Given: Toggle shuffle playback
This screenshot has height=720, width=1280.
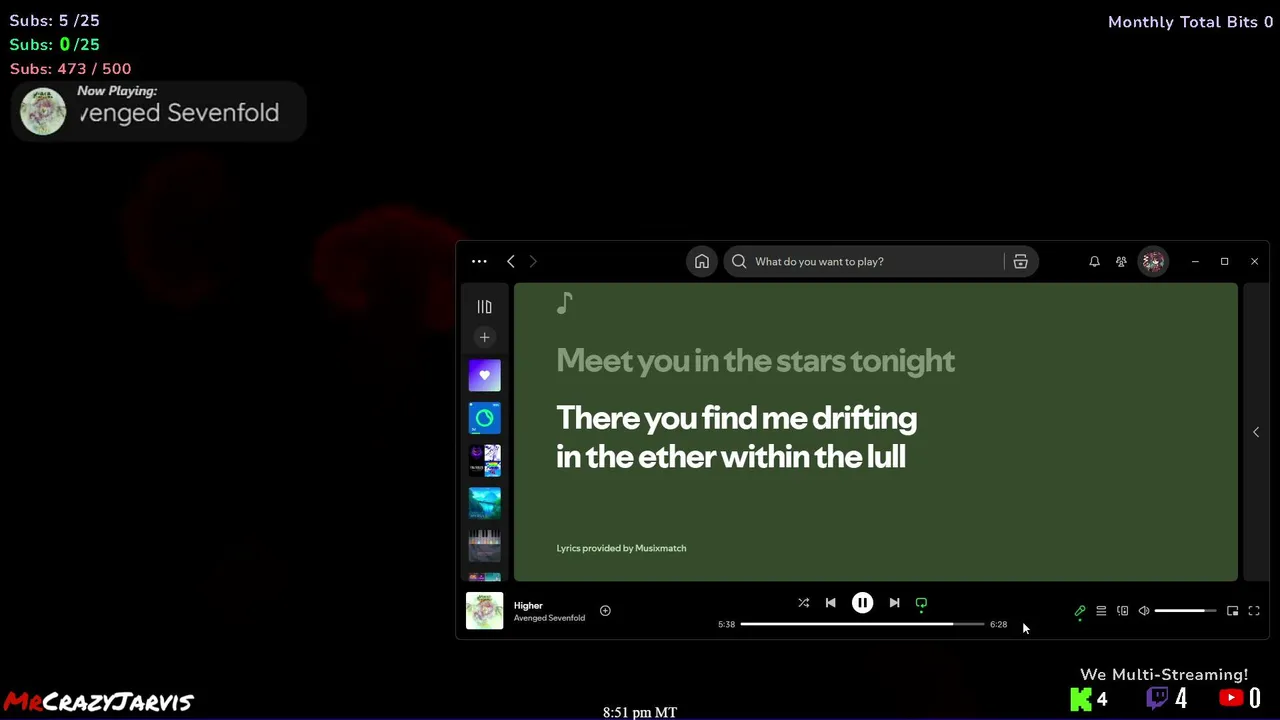Looking at the screenshot, I should pyautogui.click(x=803, y=603).
